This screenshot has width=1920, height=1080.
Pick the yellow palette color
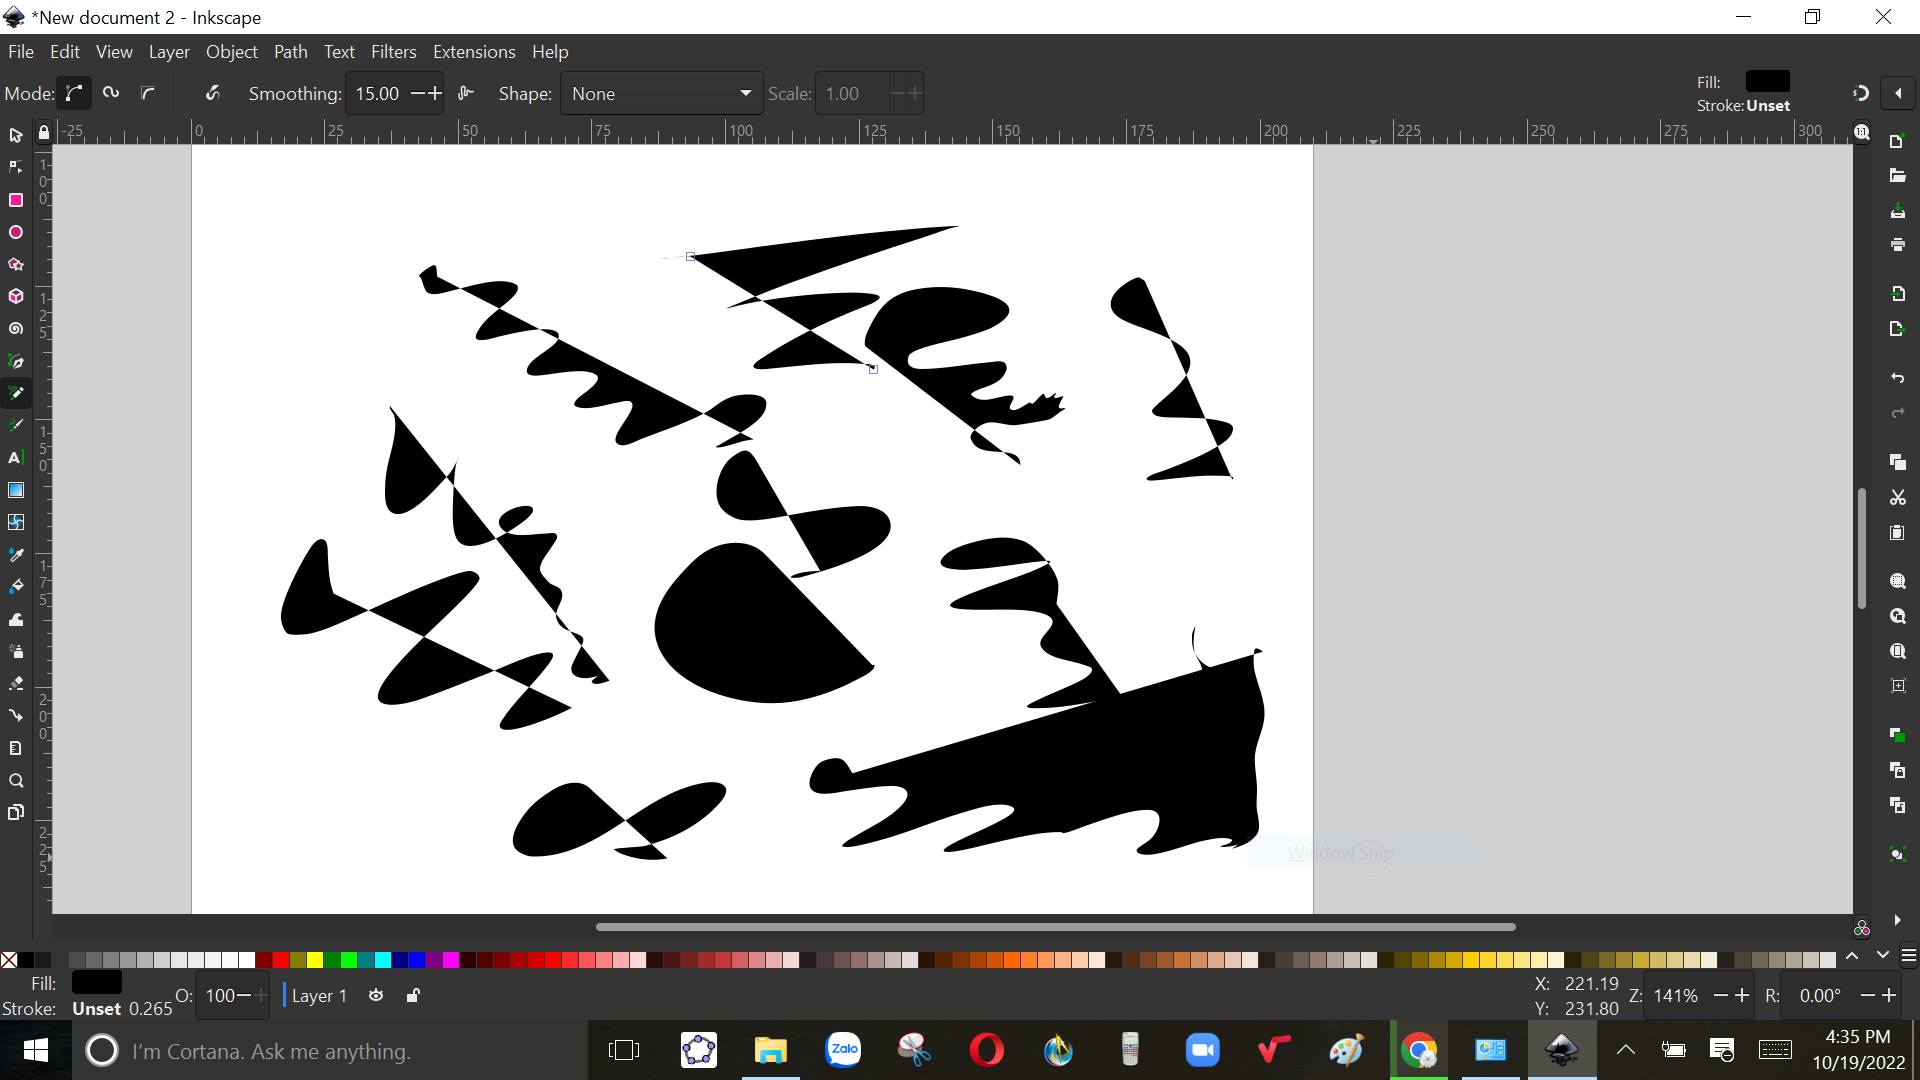click(315, 960)
